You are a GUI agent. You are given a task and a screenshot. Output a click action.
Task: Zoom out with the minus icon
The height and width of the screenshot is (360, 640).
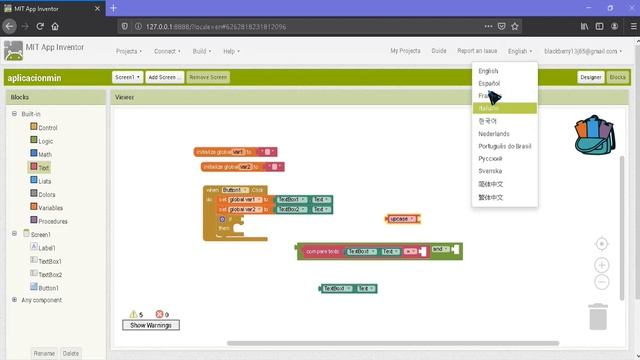pyautogui.click(x=602, y=282)
